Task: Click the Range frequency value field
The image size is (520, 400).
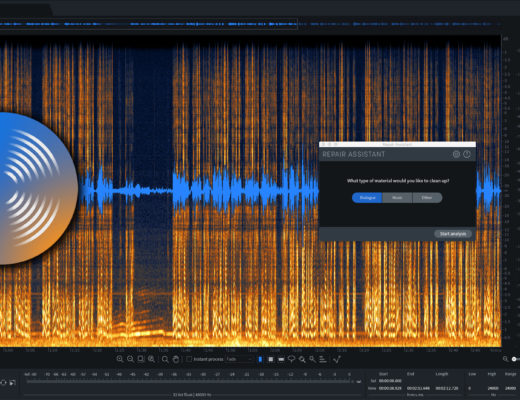Action: pos(510,388)
